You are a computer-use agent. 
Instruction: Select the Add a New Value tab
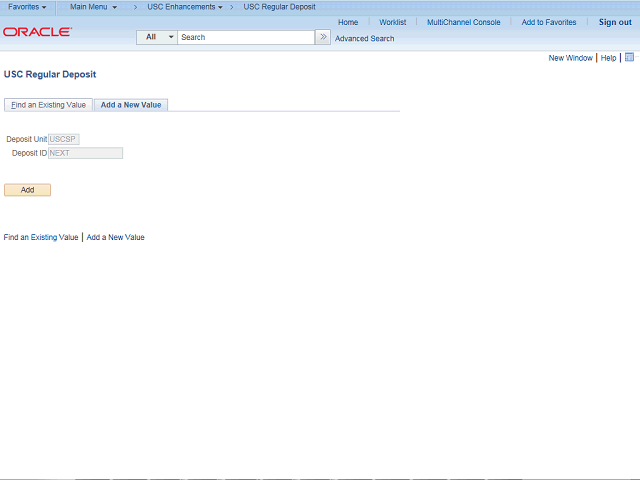tap(131, 105)
